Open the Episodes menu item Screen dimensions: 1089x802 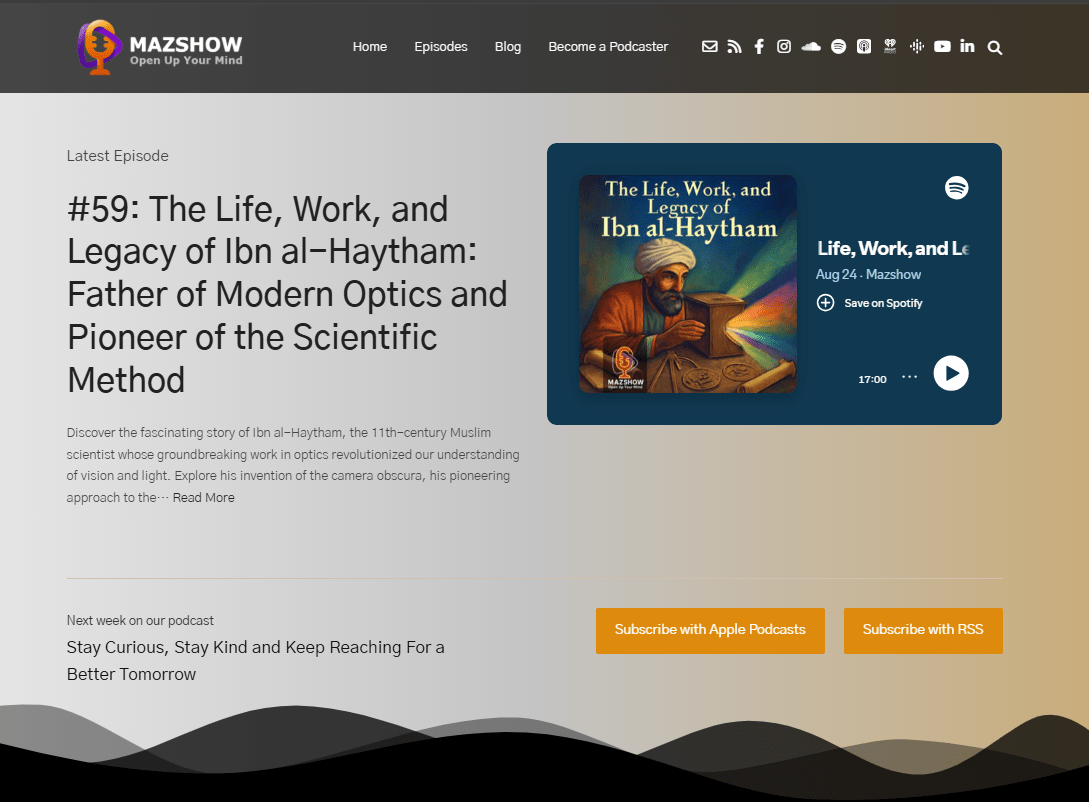[x=440, y=47]
